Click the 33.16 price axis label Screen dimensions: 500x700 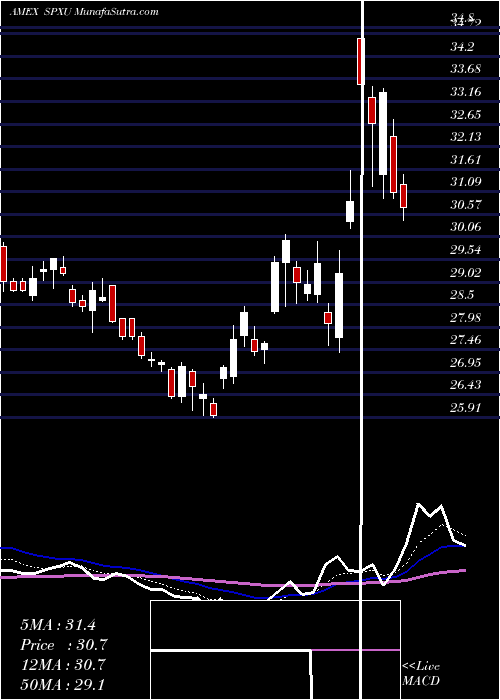467,92
